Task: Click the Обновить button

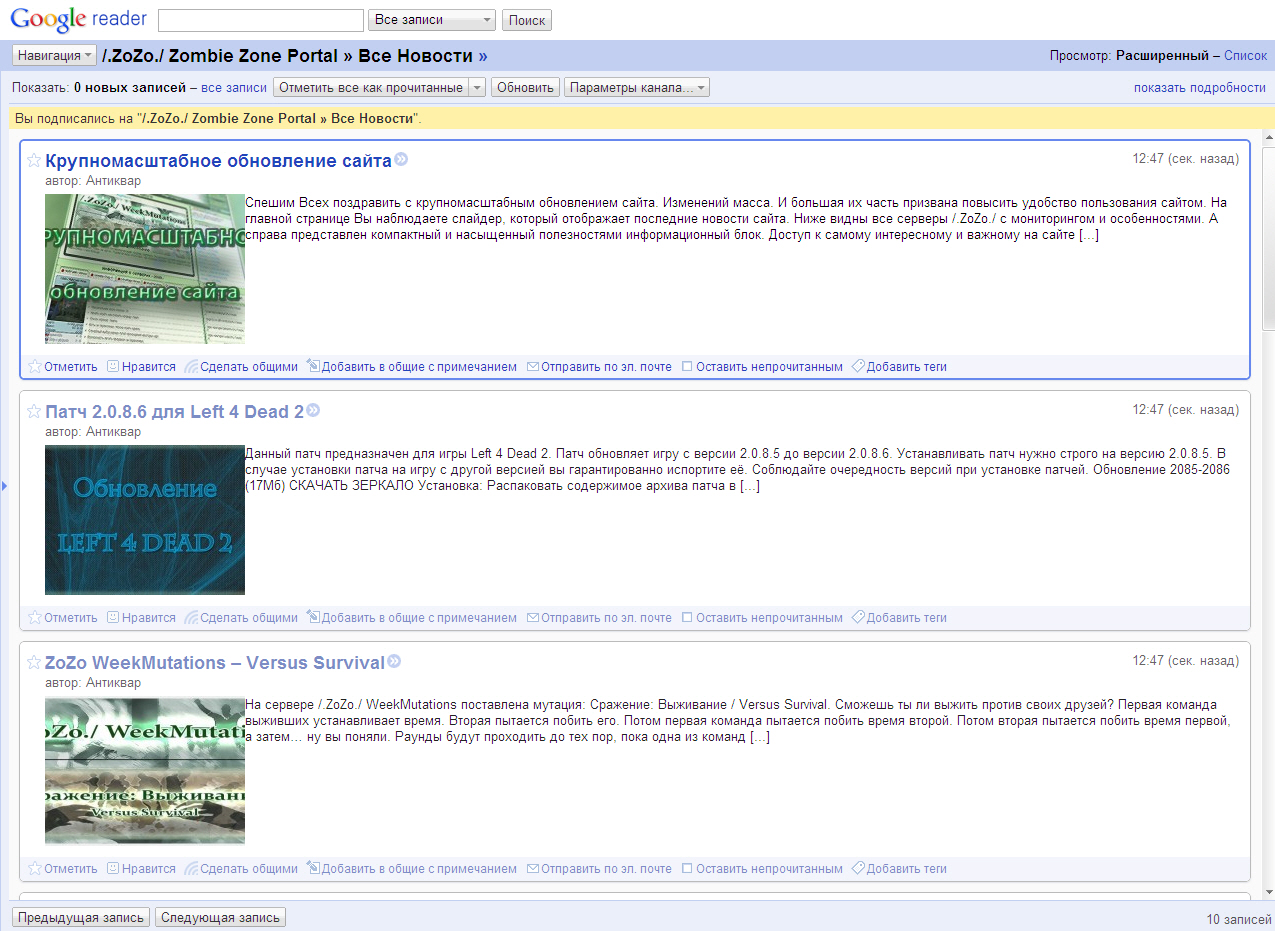Action: (x=525, y=88)
